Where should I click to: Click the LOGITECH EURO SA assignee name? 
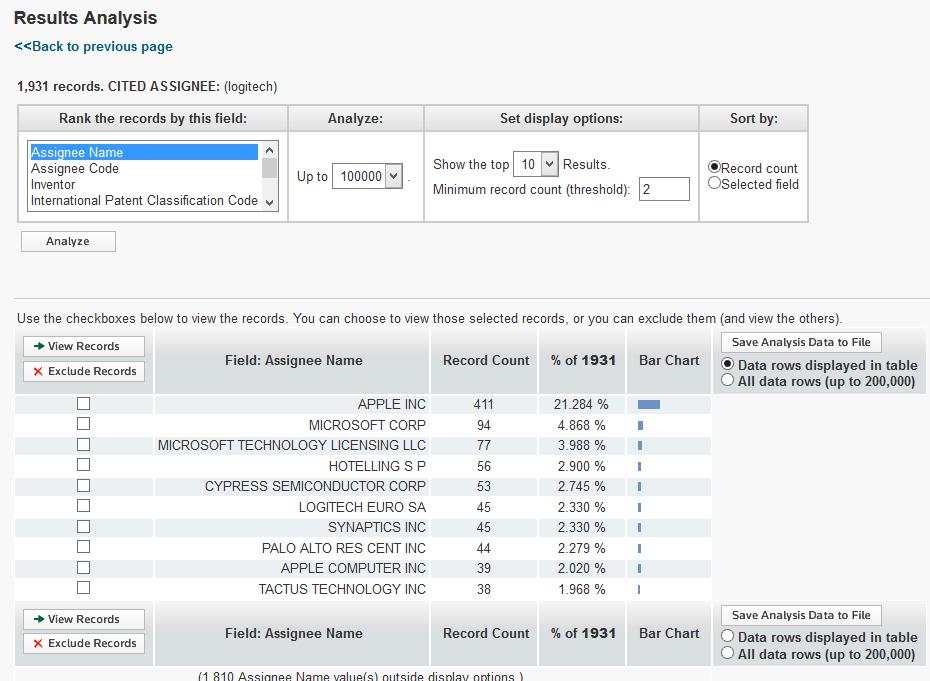tap(362, 507)
